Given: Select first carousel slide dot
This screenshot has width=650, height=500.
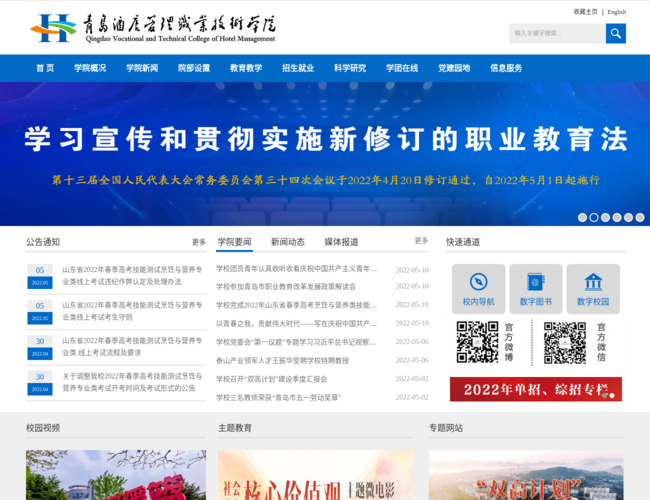Looking at the screenshot, I should pos(582,217).
